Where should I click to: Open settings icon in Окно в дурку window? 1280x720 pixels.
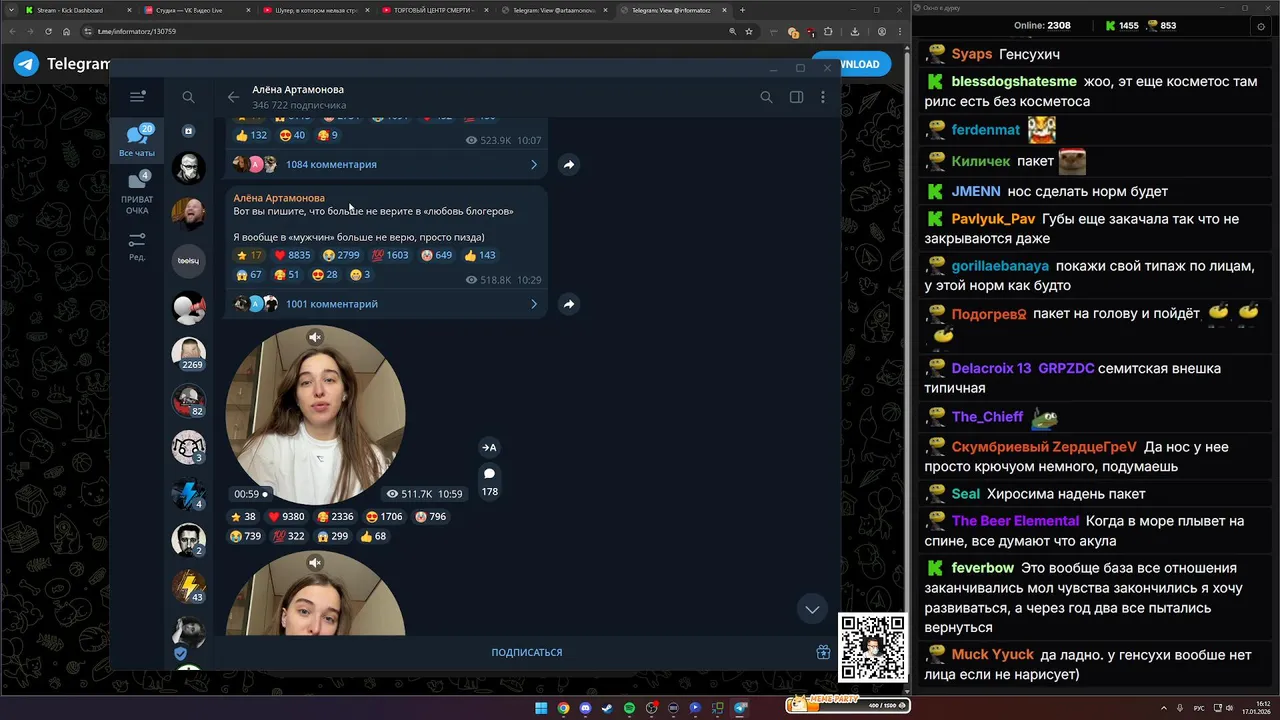pyautogui.click(x=1260, y=26)
